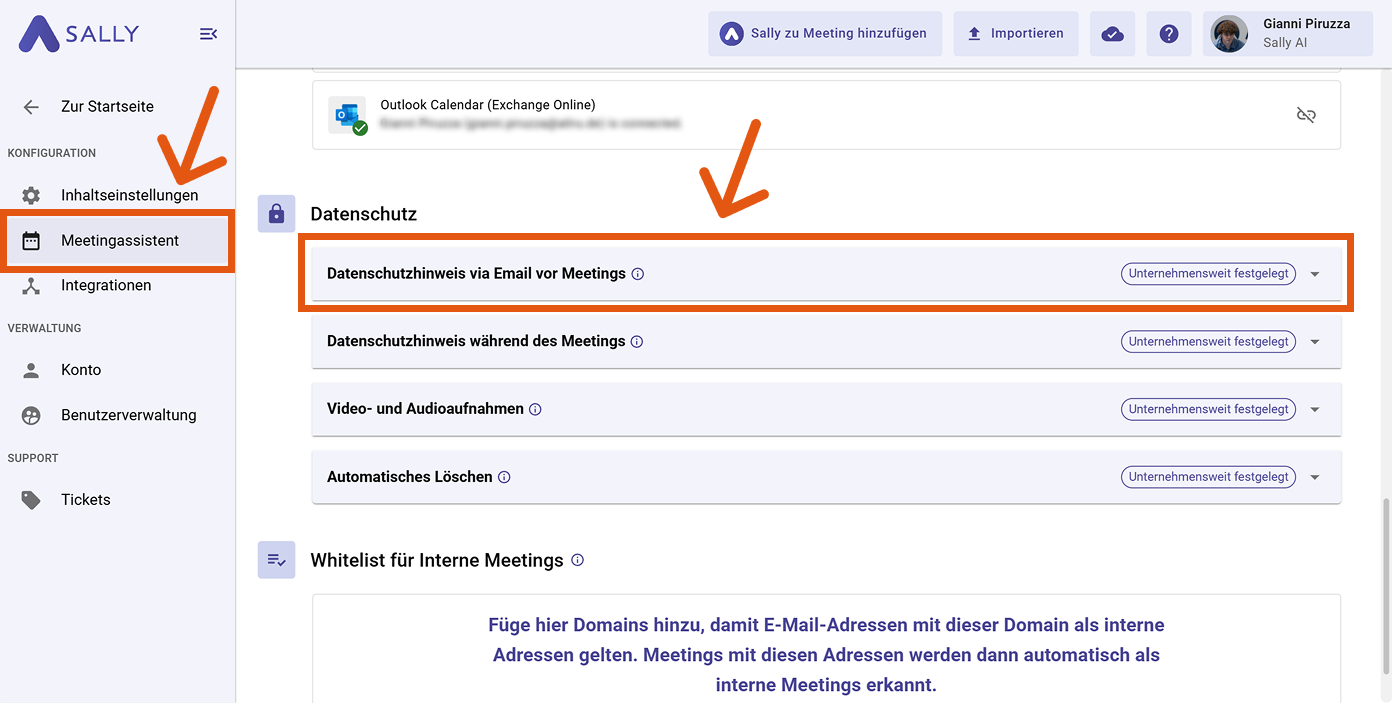The height and width of the screenshot is (703, 1392).
Task: Go to Benutzerverwaltung page
Action: [x=128, y=415]
